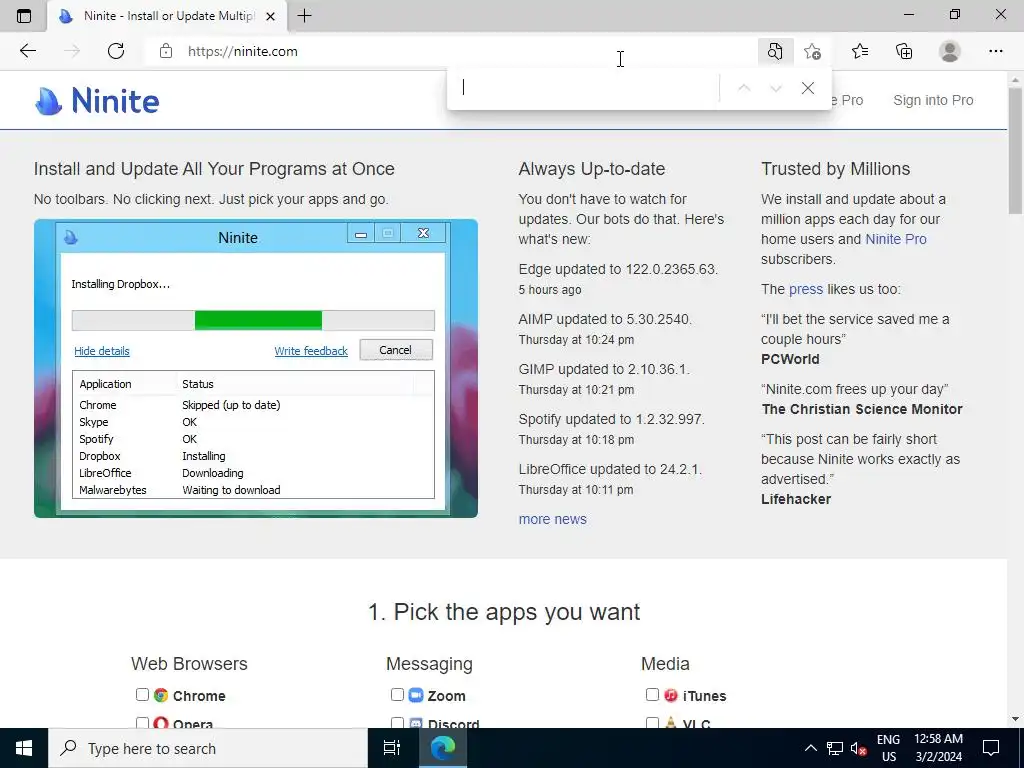Open the vertical tabs button
This screenshot has width=1024, height=768.
[x=24, y=16]
